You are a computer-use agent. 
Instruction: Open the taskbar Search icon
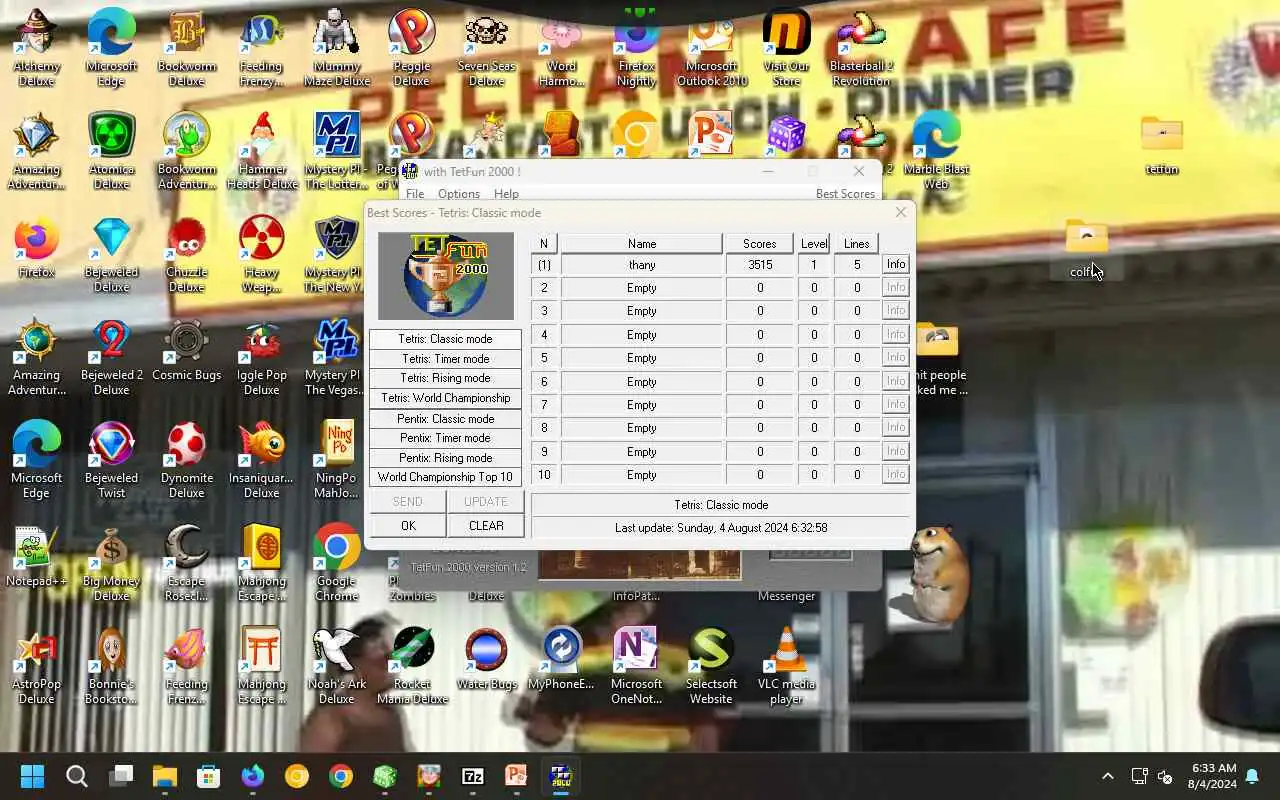point(77,776)
